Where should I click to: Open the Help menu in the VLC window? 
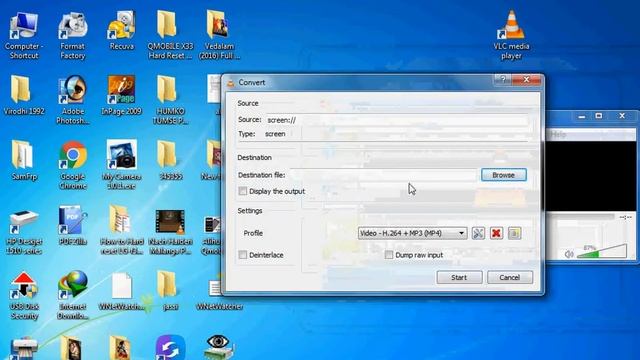click(558, 134)
